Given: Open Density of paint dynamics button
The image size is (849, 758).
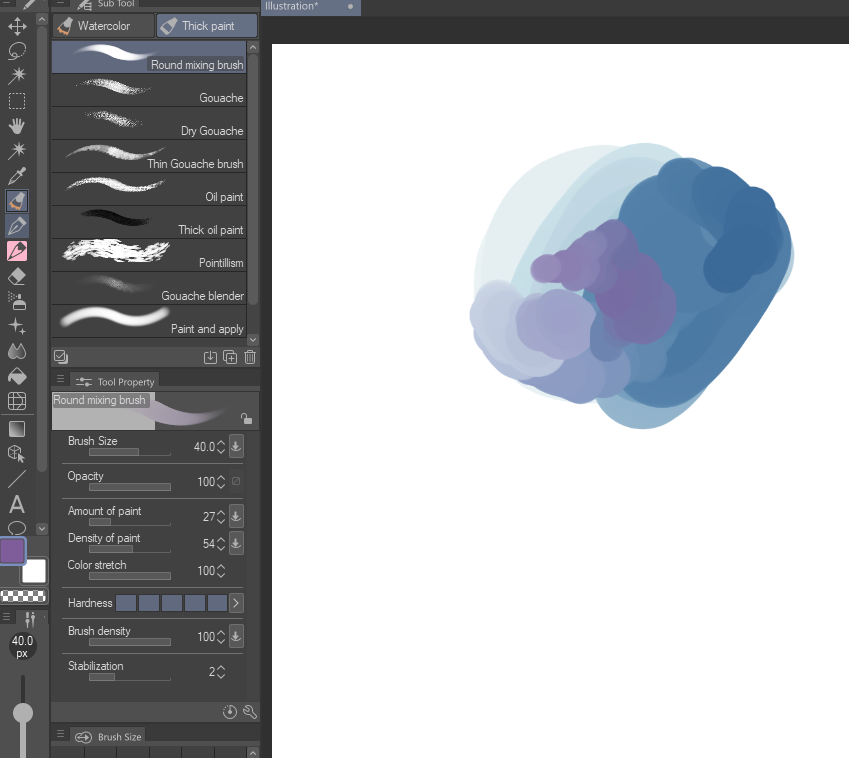Looking at the screenshot, I should tap(236, 543).
